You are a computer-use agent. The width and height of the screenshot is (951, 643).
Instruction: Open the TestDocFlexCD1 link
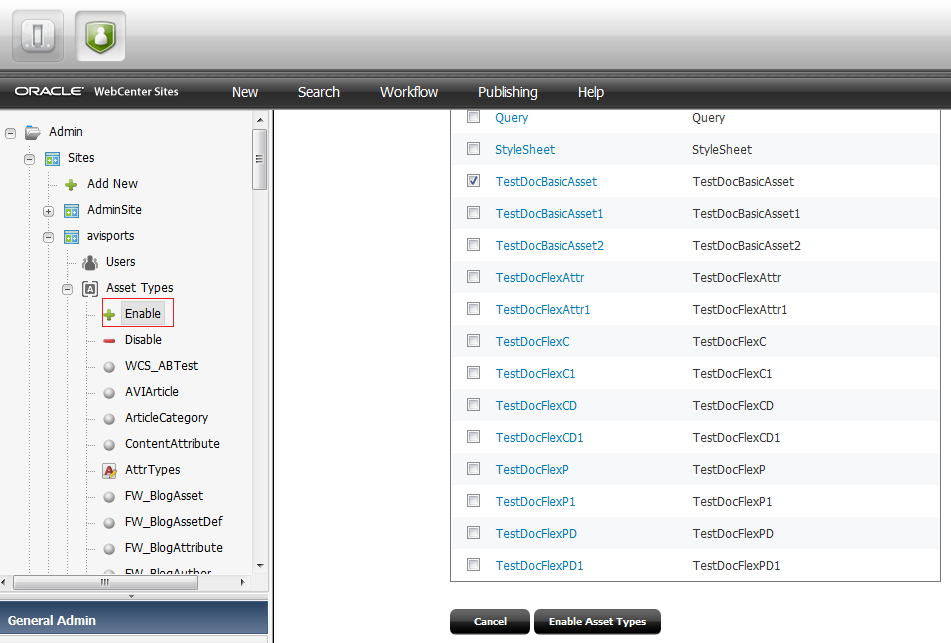[x=539, y=437]
